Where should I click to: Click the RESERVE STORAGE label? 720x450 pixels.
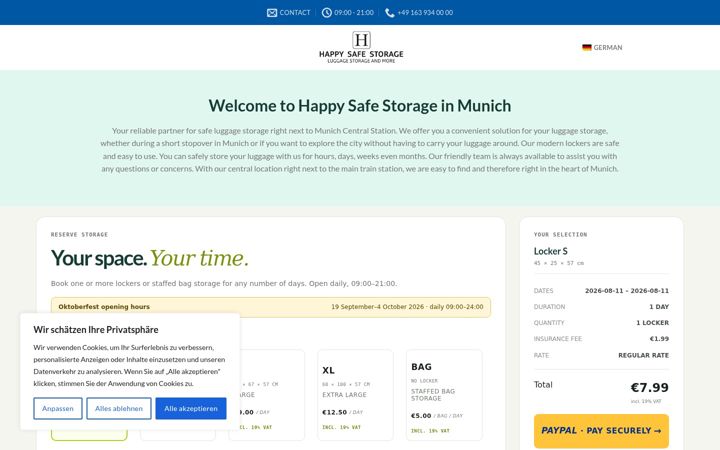[x=79, y=235]
